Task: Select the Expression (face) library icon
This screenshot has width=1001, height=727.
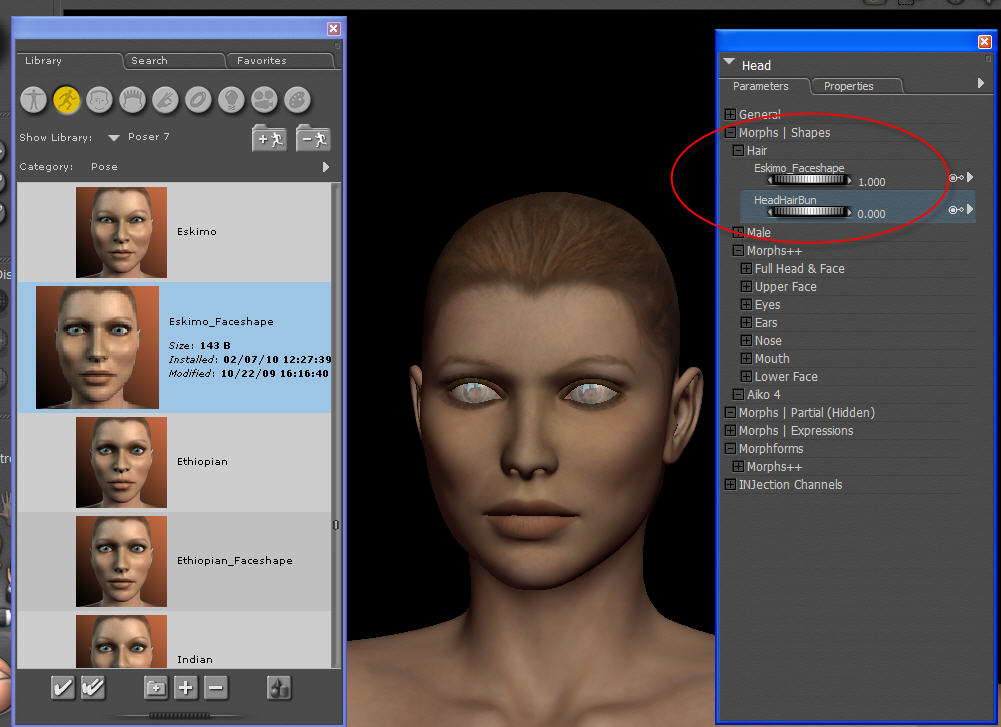Action: pos(99,98)
